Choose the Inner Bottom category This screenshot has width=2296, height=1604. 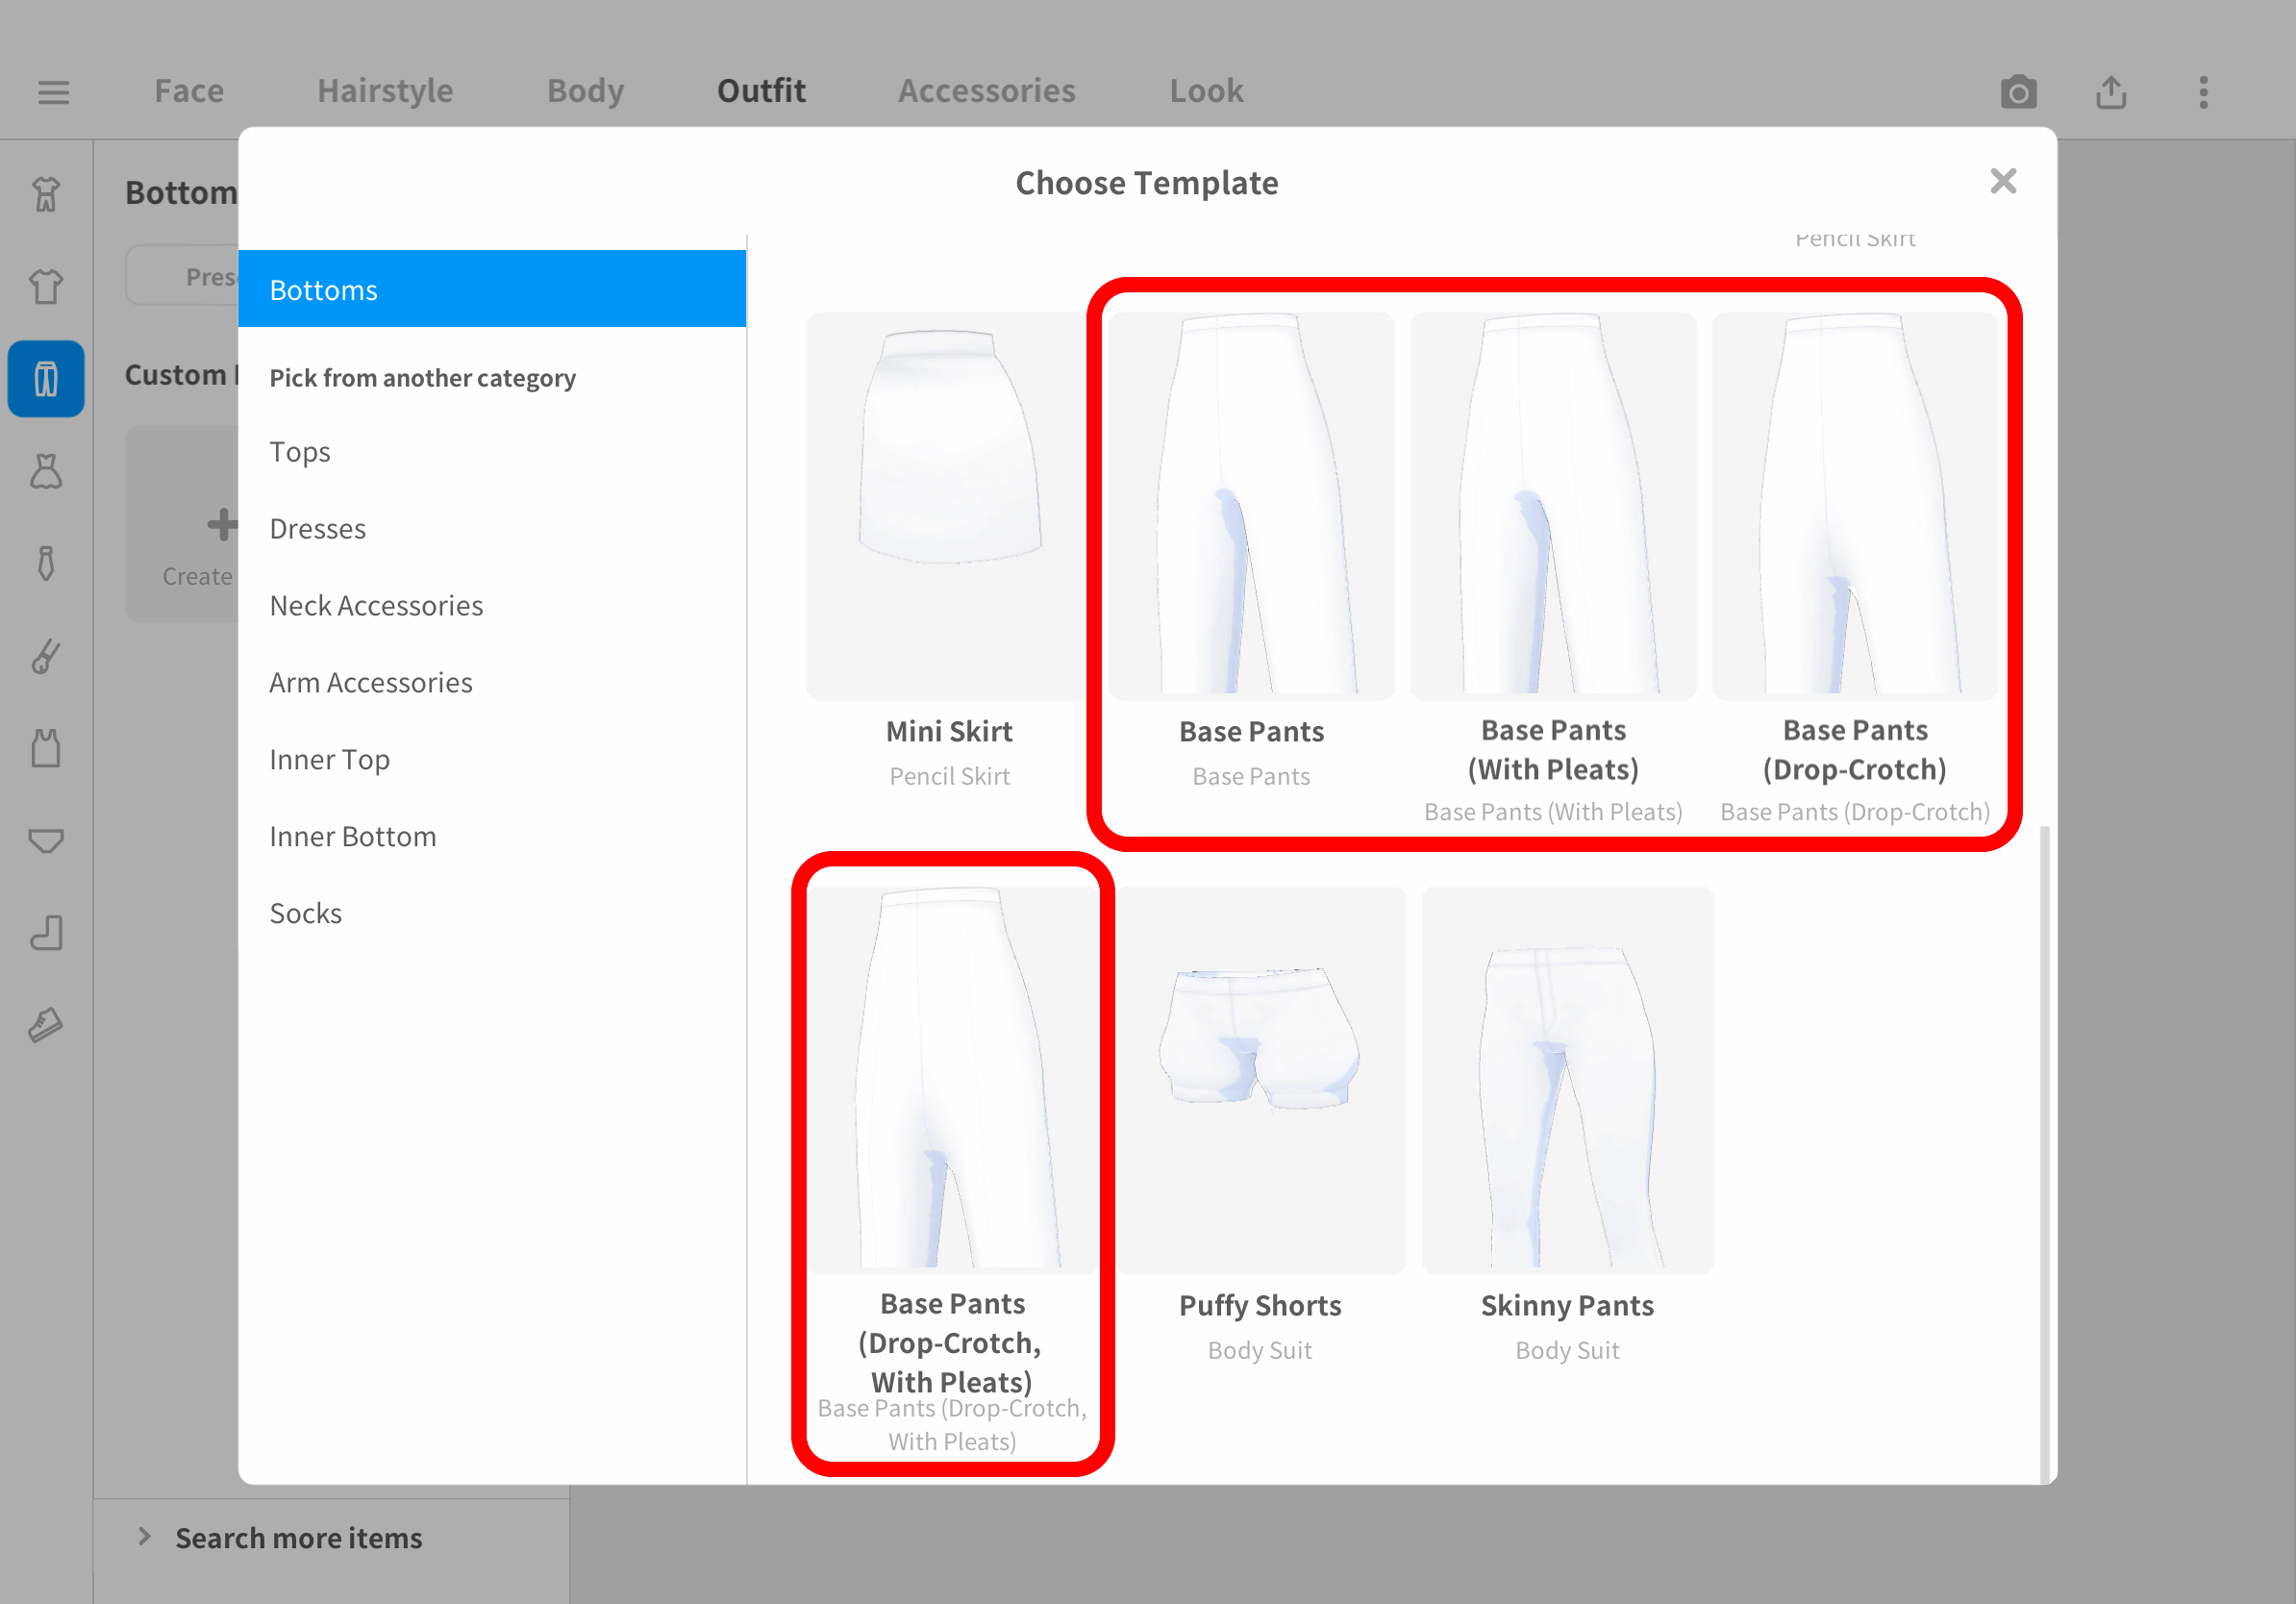353,836
